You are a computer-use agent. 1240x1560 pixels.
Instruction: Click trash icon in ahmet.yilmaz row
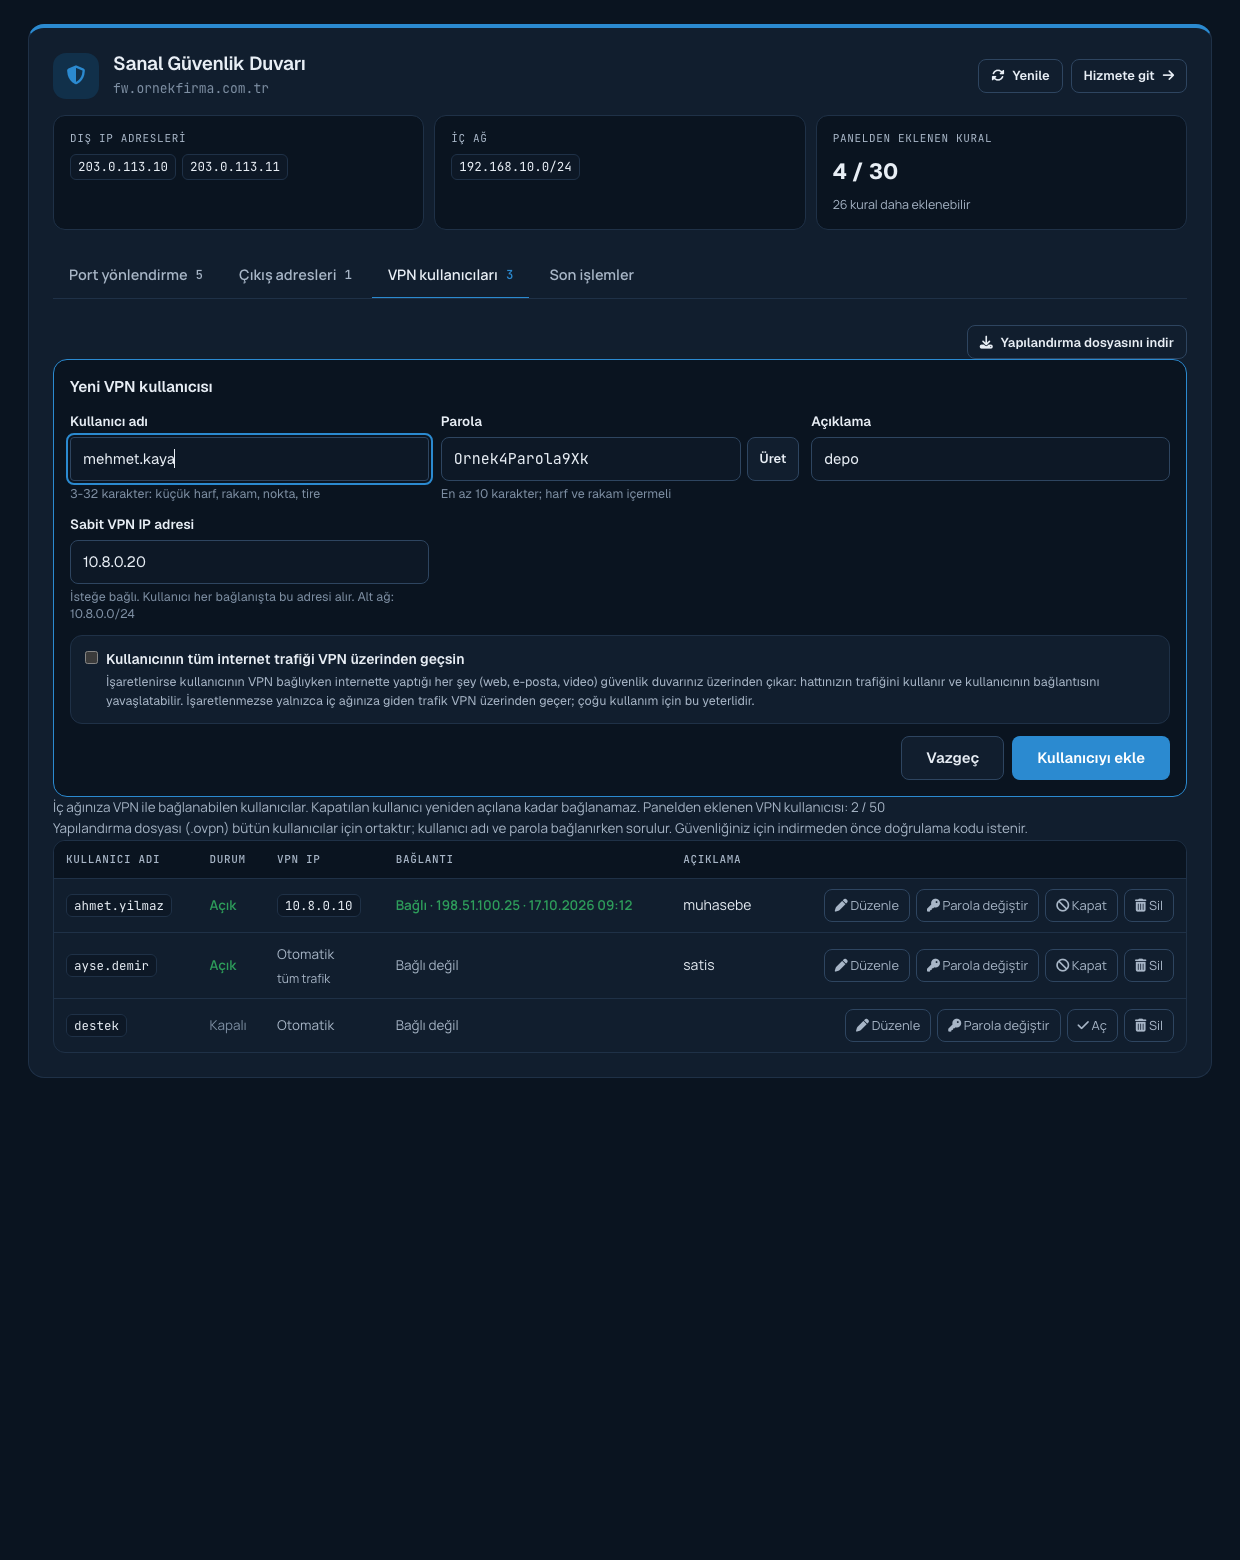[1141, 906]
